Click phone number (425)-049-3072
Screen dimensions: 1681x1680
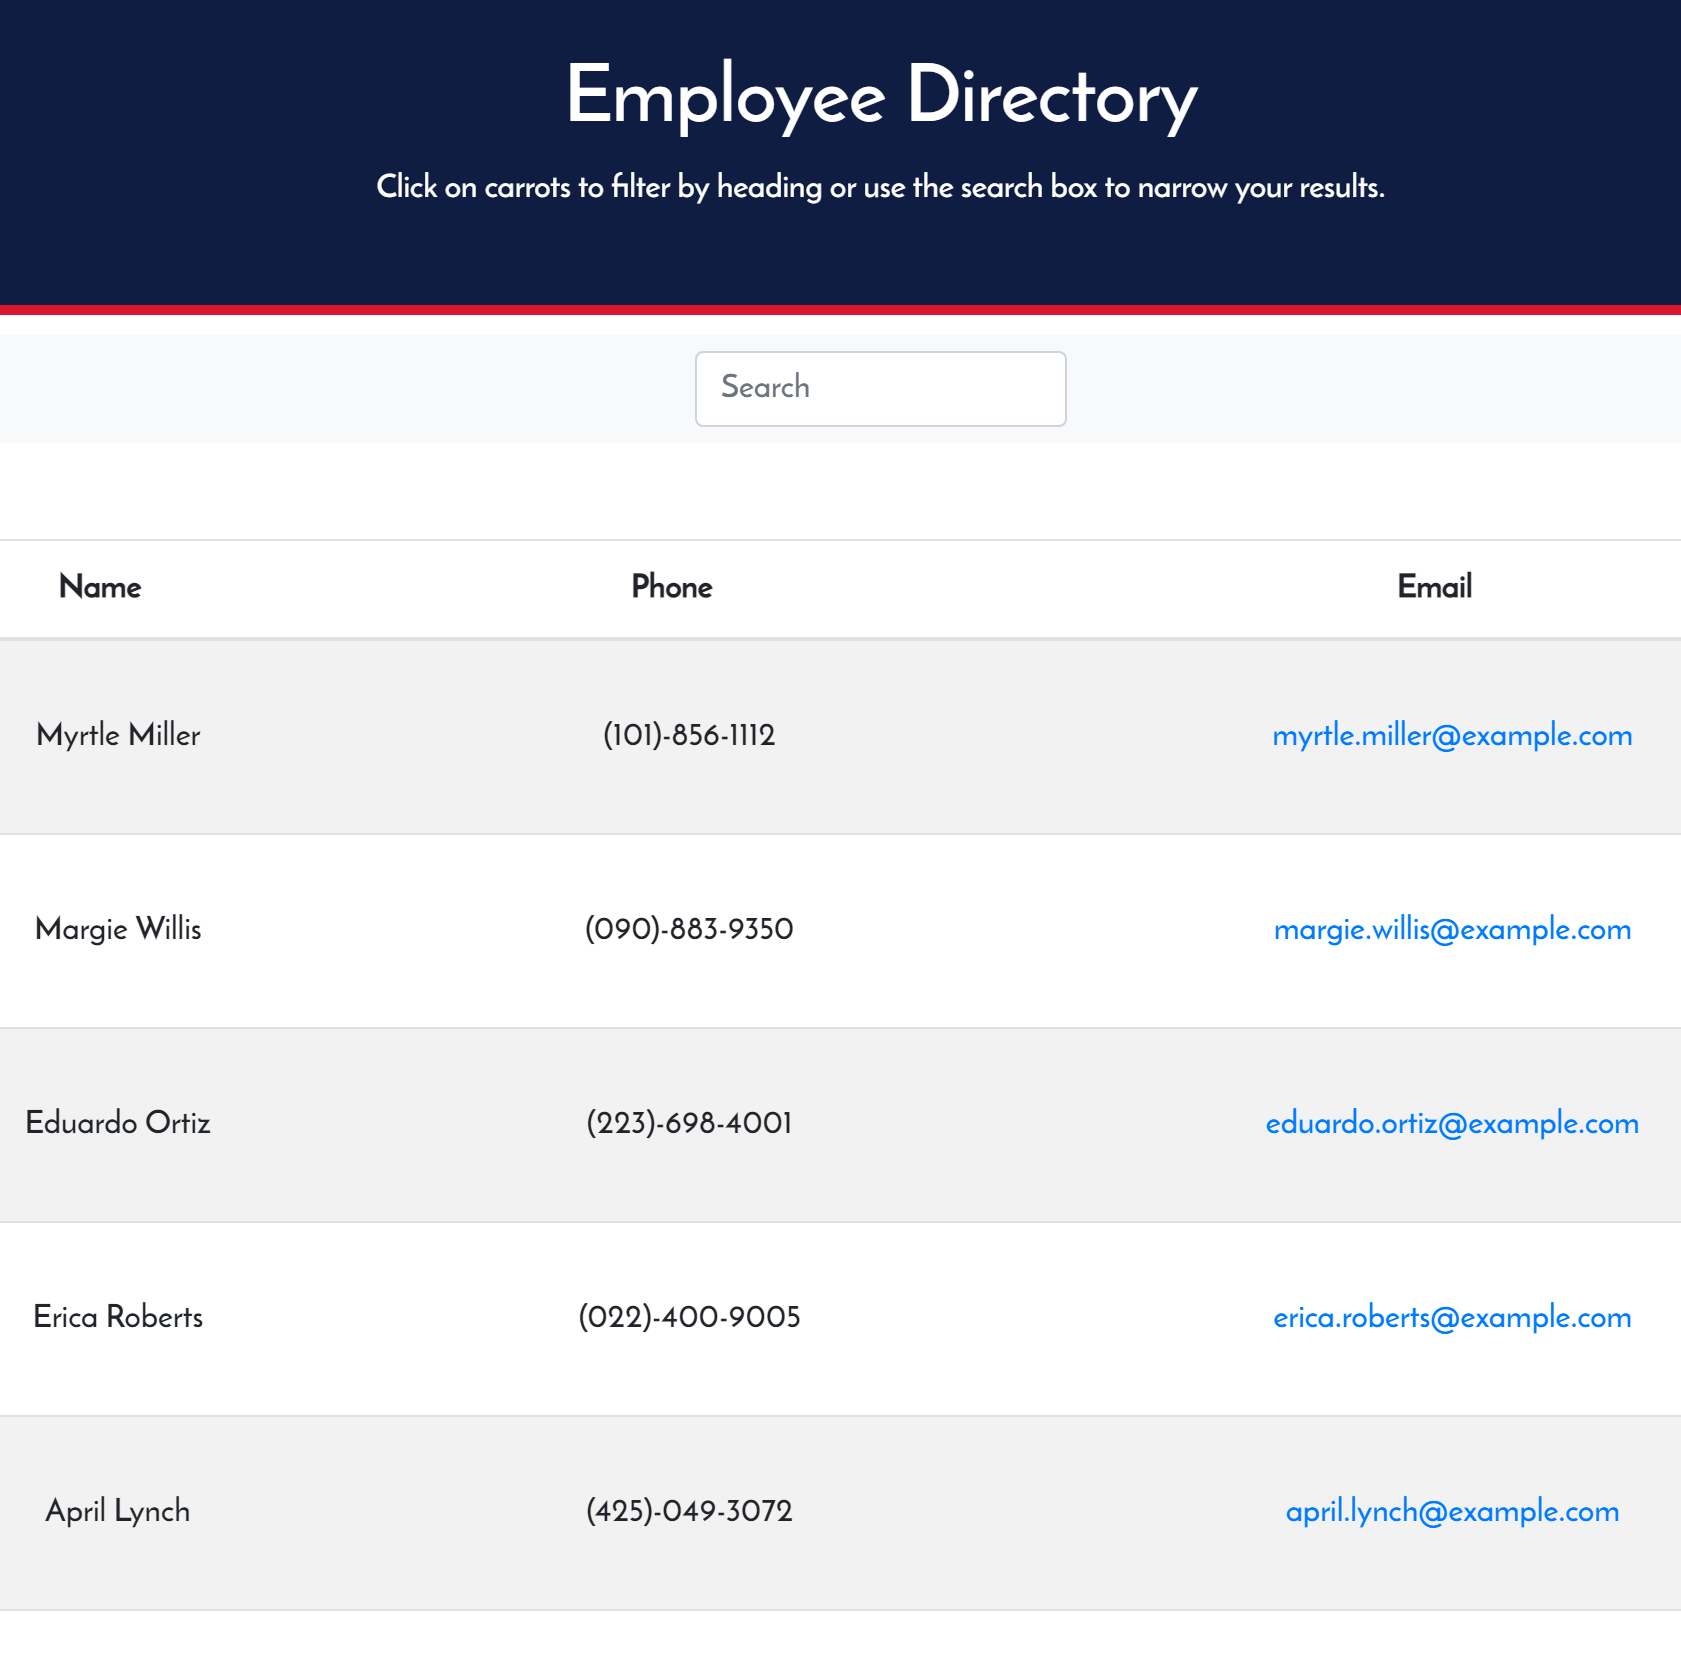click(689, 1512)
